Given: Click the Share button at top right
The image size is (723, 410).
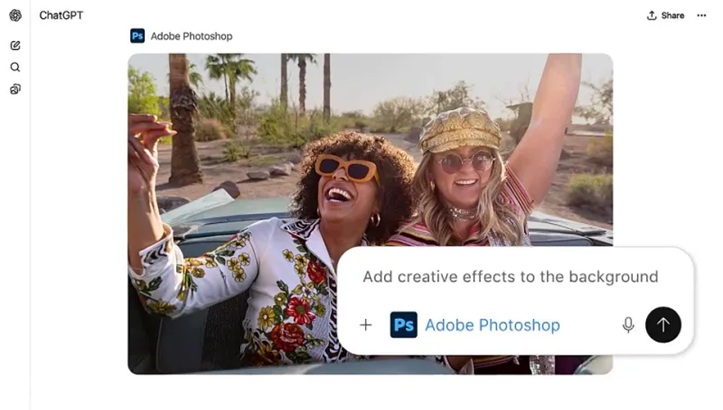Looking at the screenshot, I should (x=665, y=15).
